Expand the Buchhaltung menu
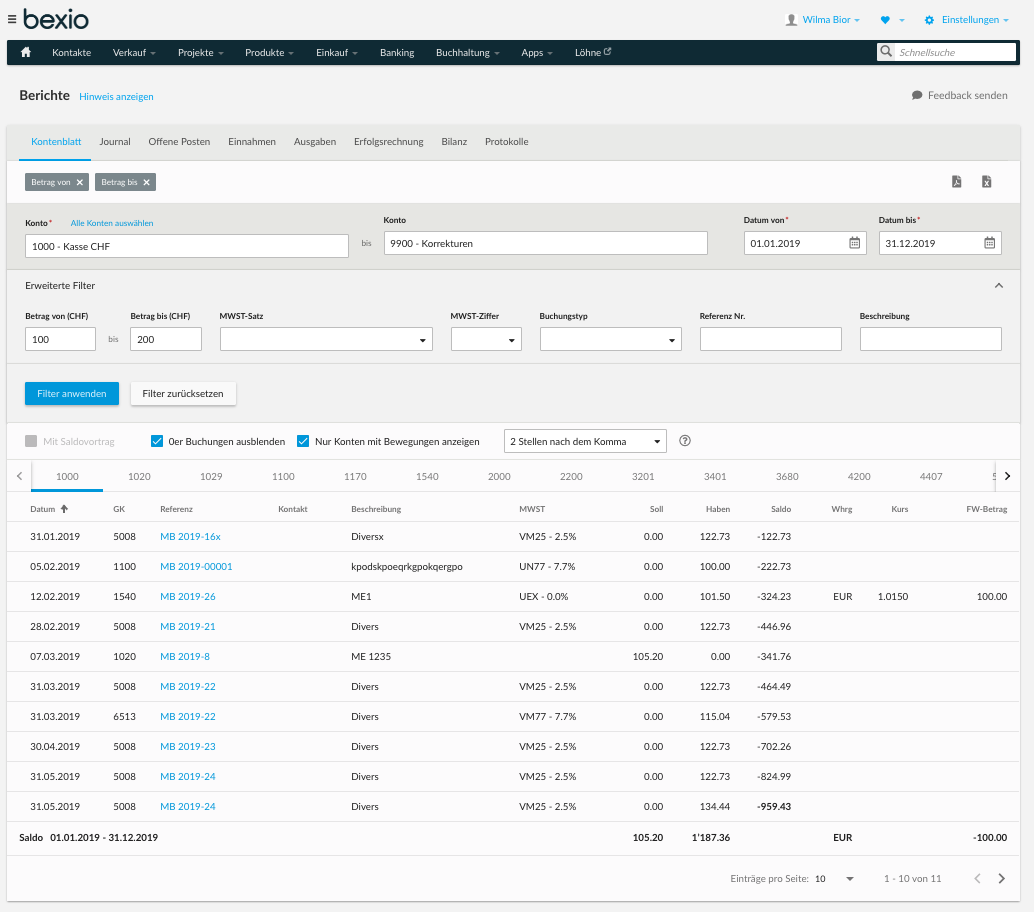Image resolution: width=1034 pixels, height=912 pixels. [x=468, y=52]
